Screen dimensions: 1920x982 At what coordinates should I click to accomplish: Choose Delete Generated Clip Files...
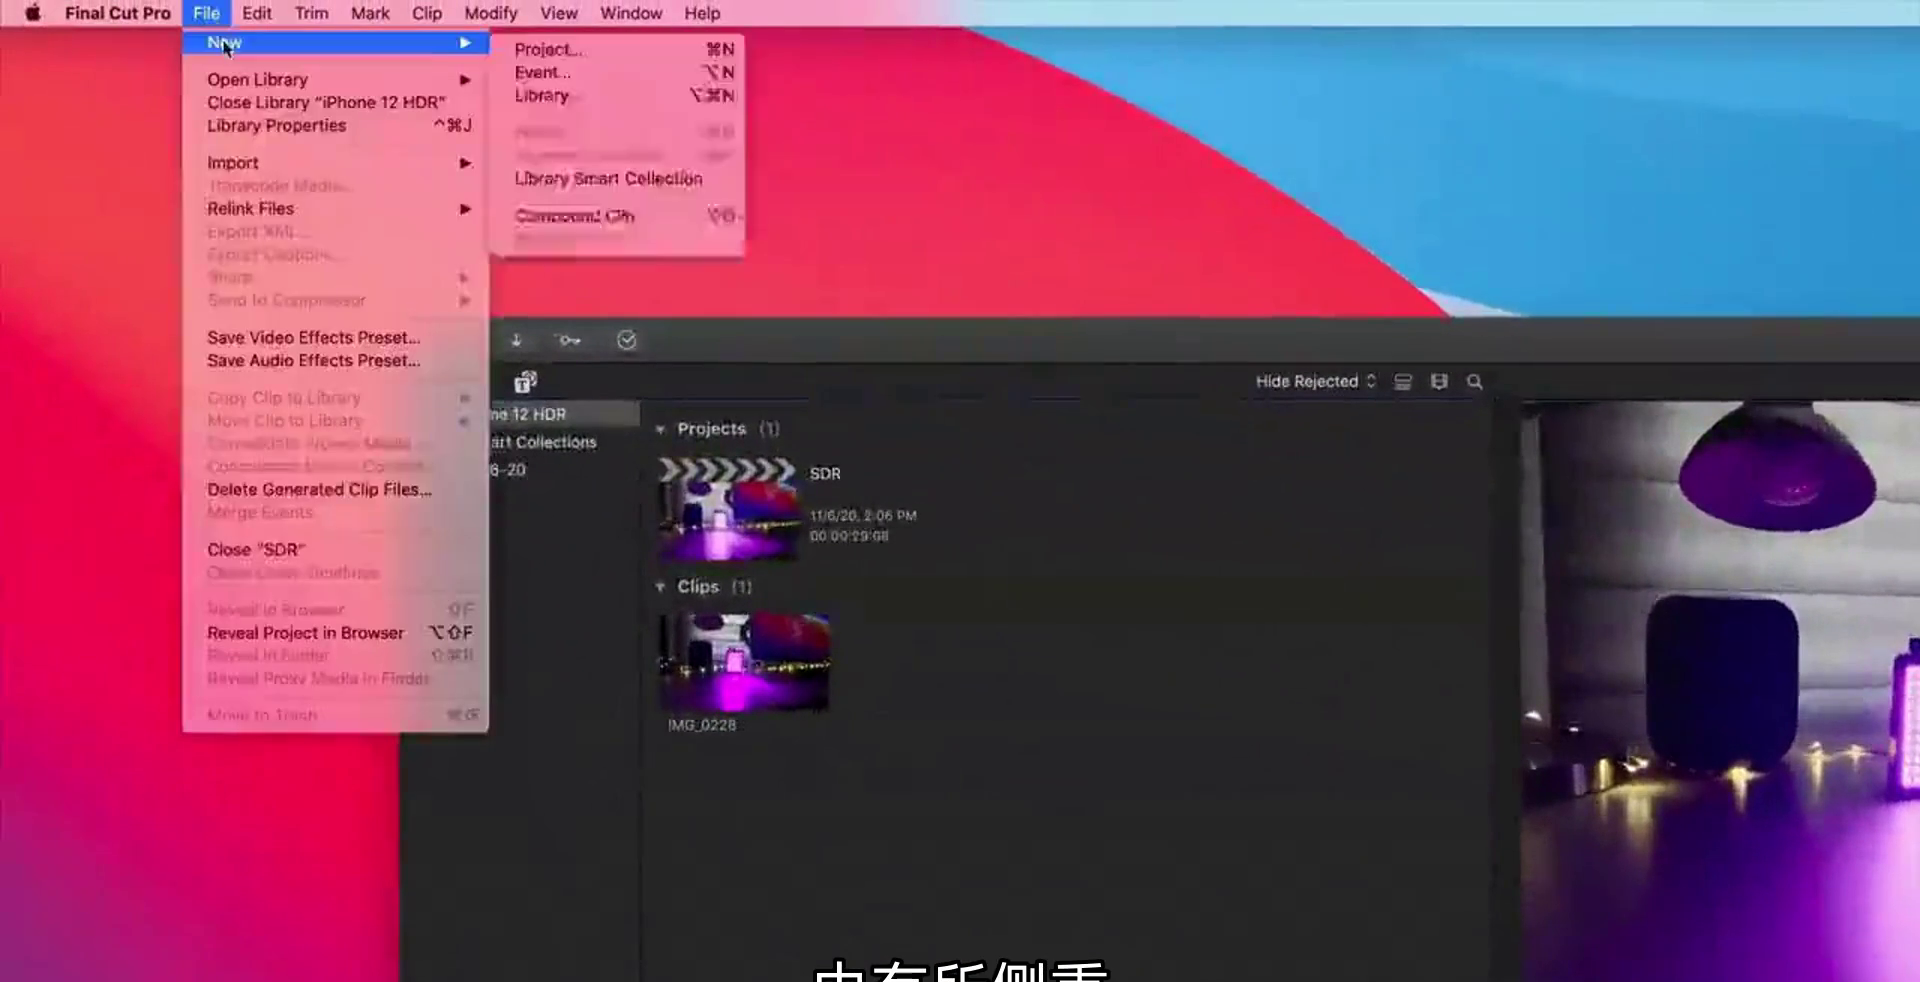pyautogui.click(x=336, y=489)
